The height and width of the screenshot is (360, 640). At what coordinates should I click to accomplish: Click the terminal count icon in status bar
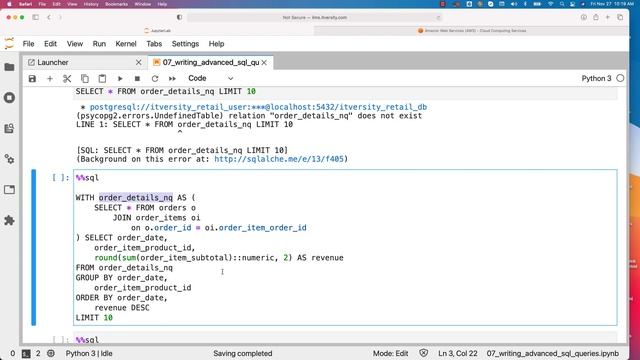(x=26, y=353)
